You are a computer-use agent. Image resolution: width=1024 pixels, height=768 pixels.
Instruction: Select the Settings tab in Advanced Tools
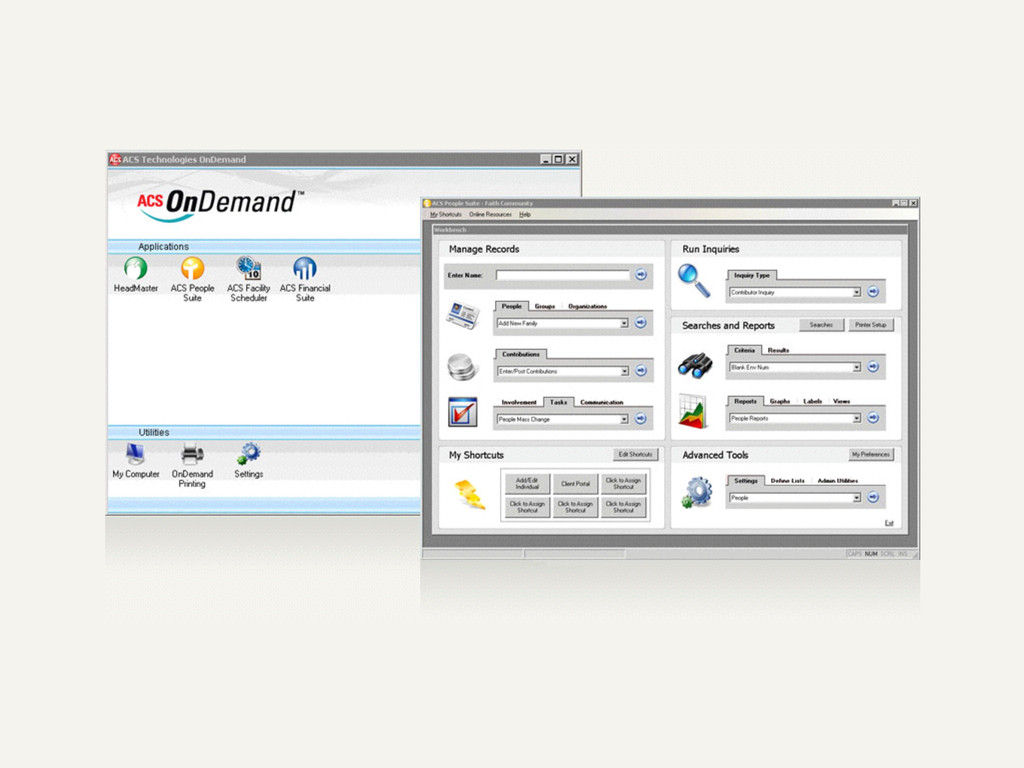[746, 481]
